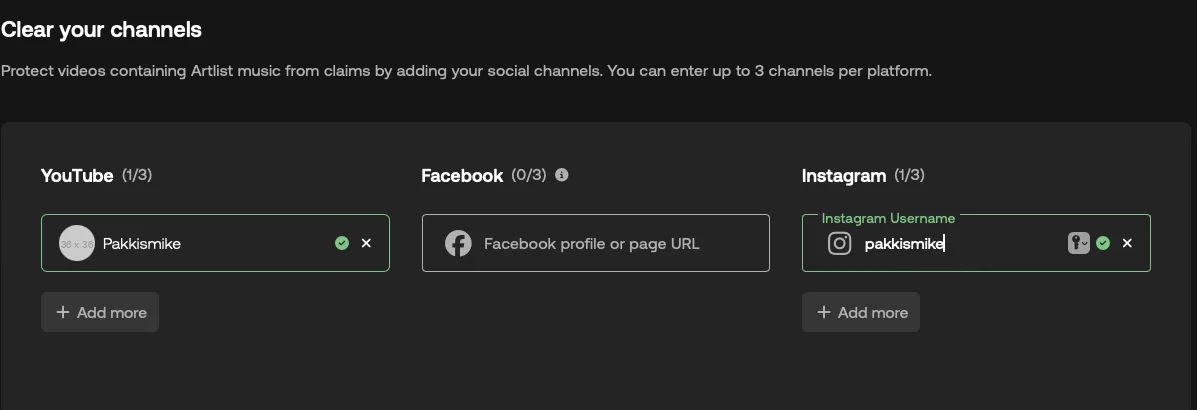Add more Instagram accounts

(861, 312)
